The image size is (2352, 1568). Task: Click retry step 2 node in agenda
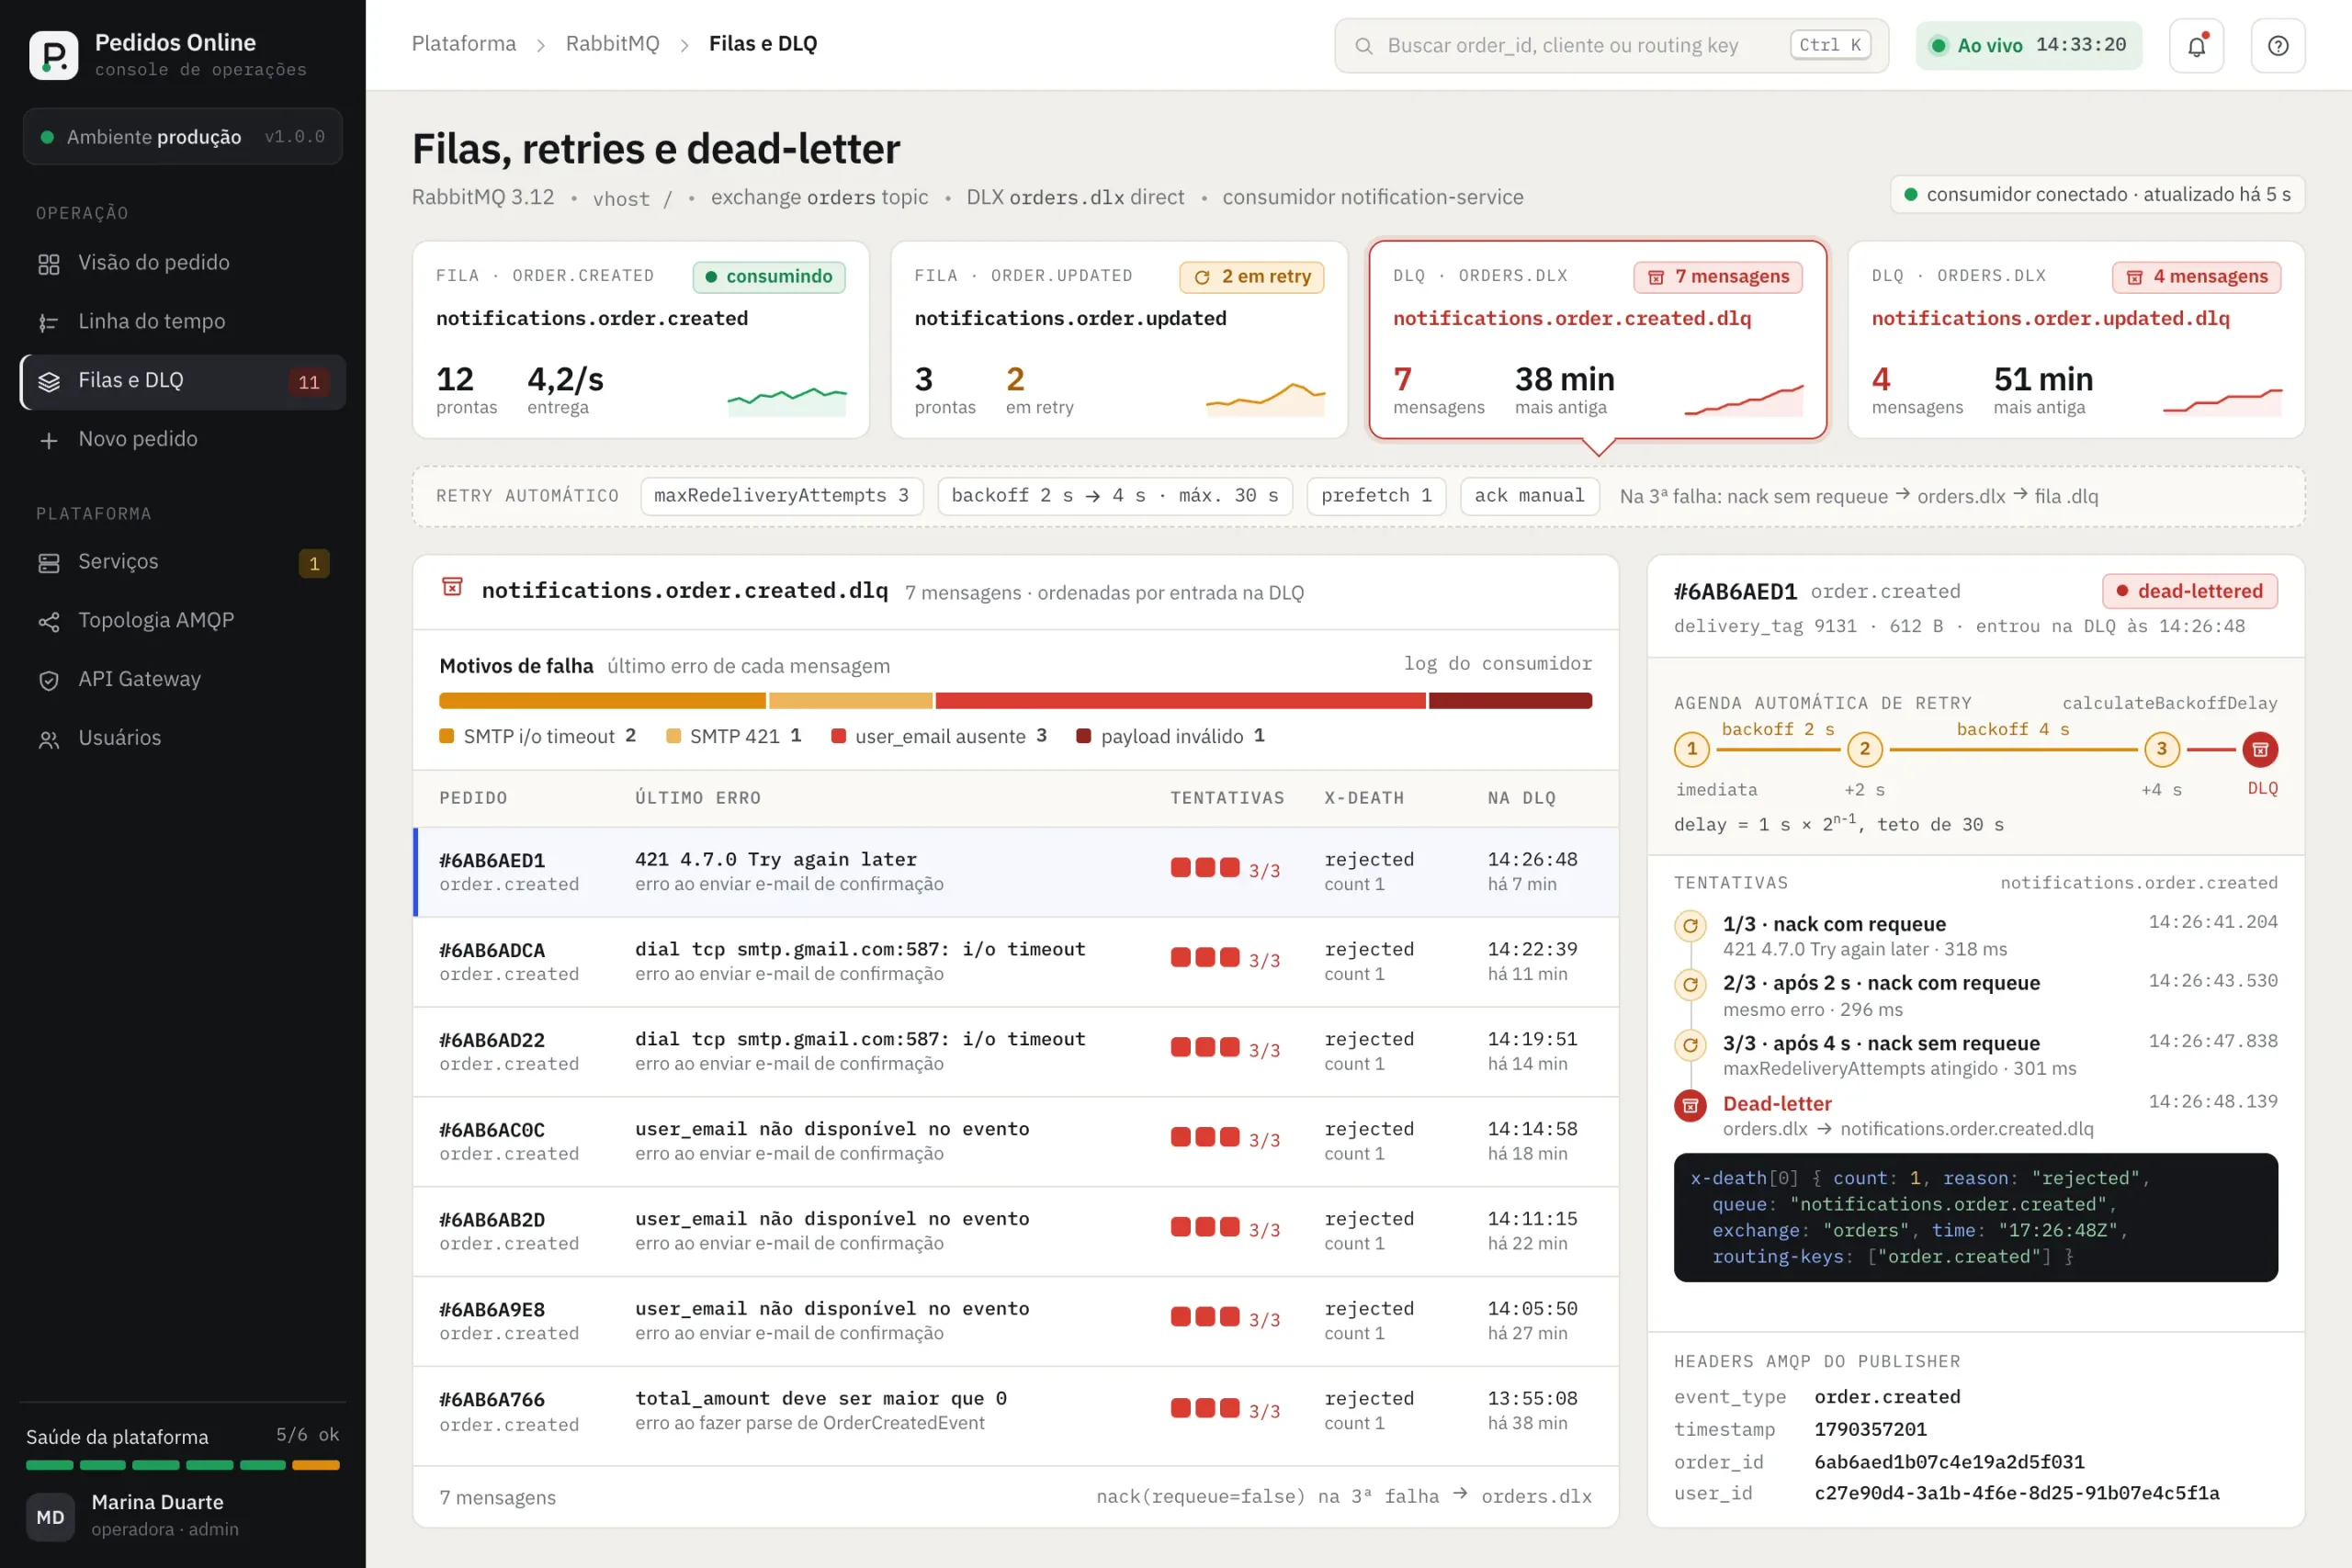pos(1864,749)
